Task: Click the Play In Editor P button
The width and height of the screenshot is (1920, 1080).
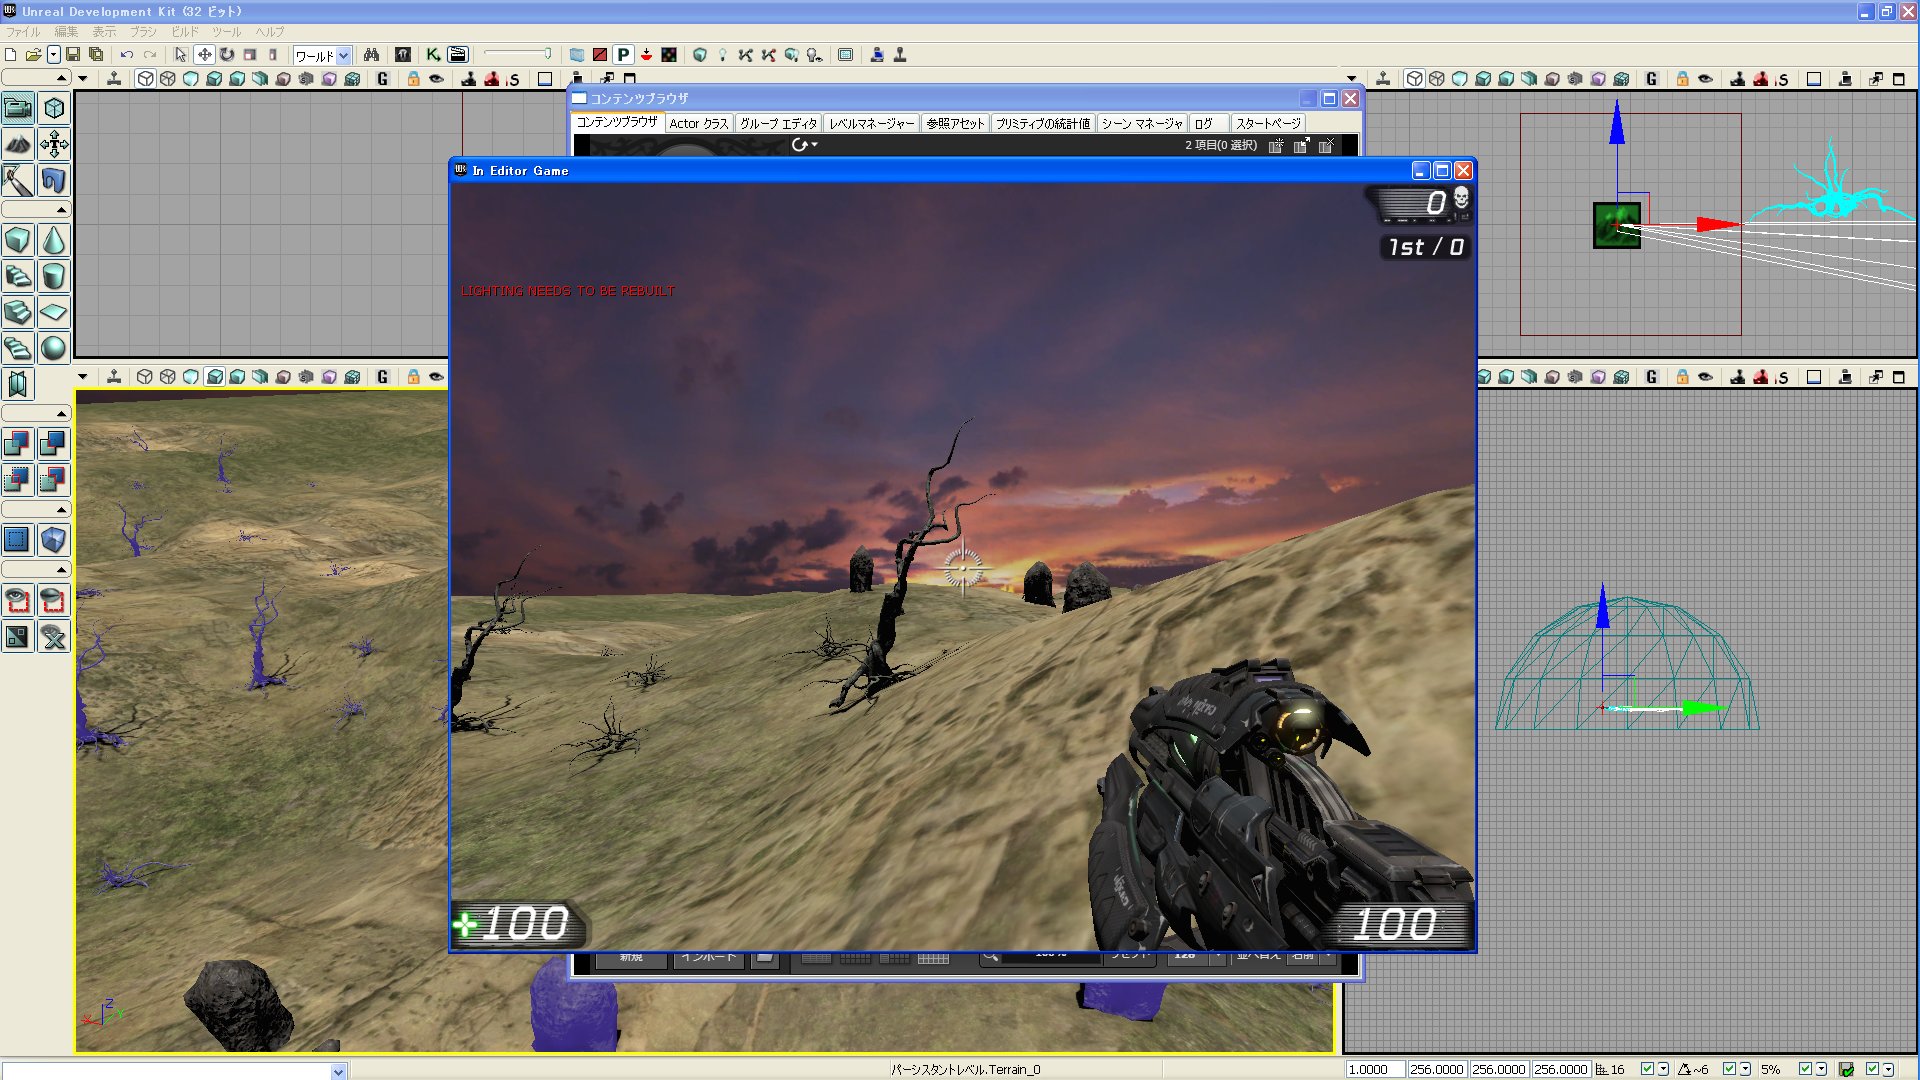Action: point(623,55)
